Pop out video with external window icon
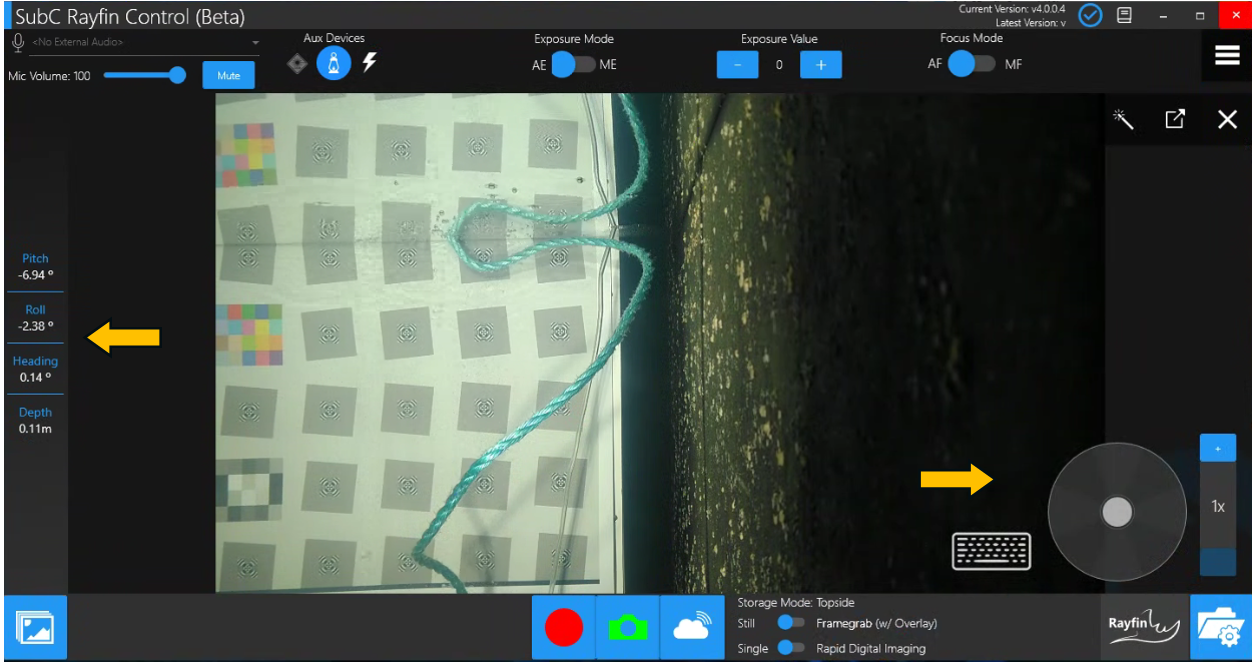 [x=1175, y=119]
